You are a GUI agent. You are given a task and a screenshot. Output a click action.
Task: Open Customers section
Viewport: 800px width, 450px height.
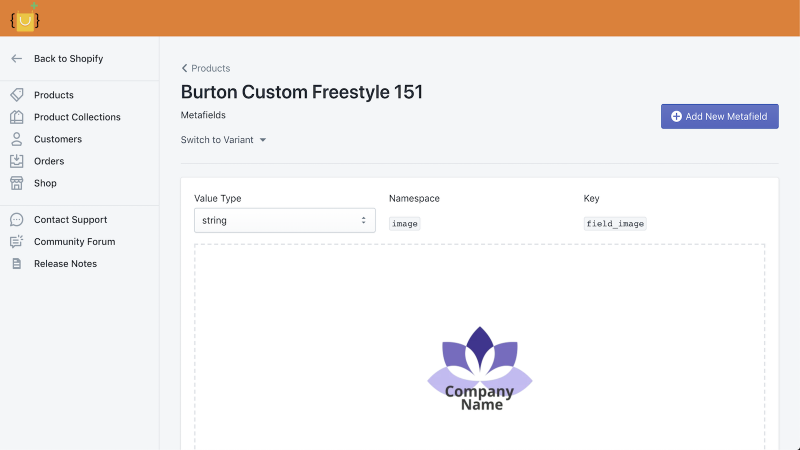click(x=58, y=139)
